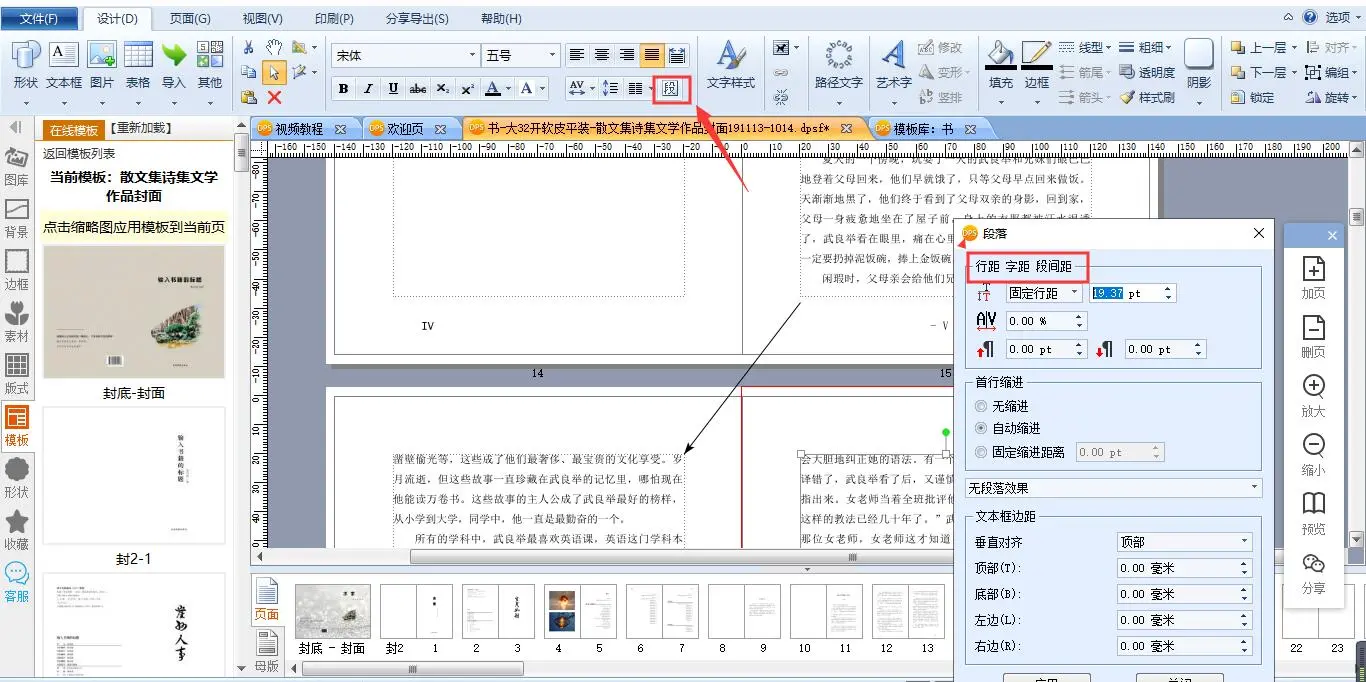
Task: Click the paragraph settings icon in toolbar
Action: pos(670,89)
